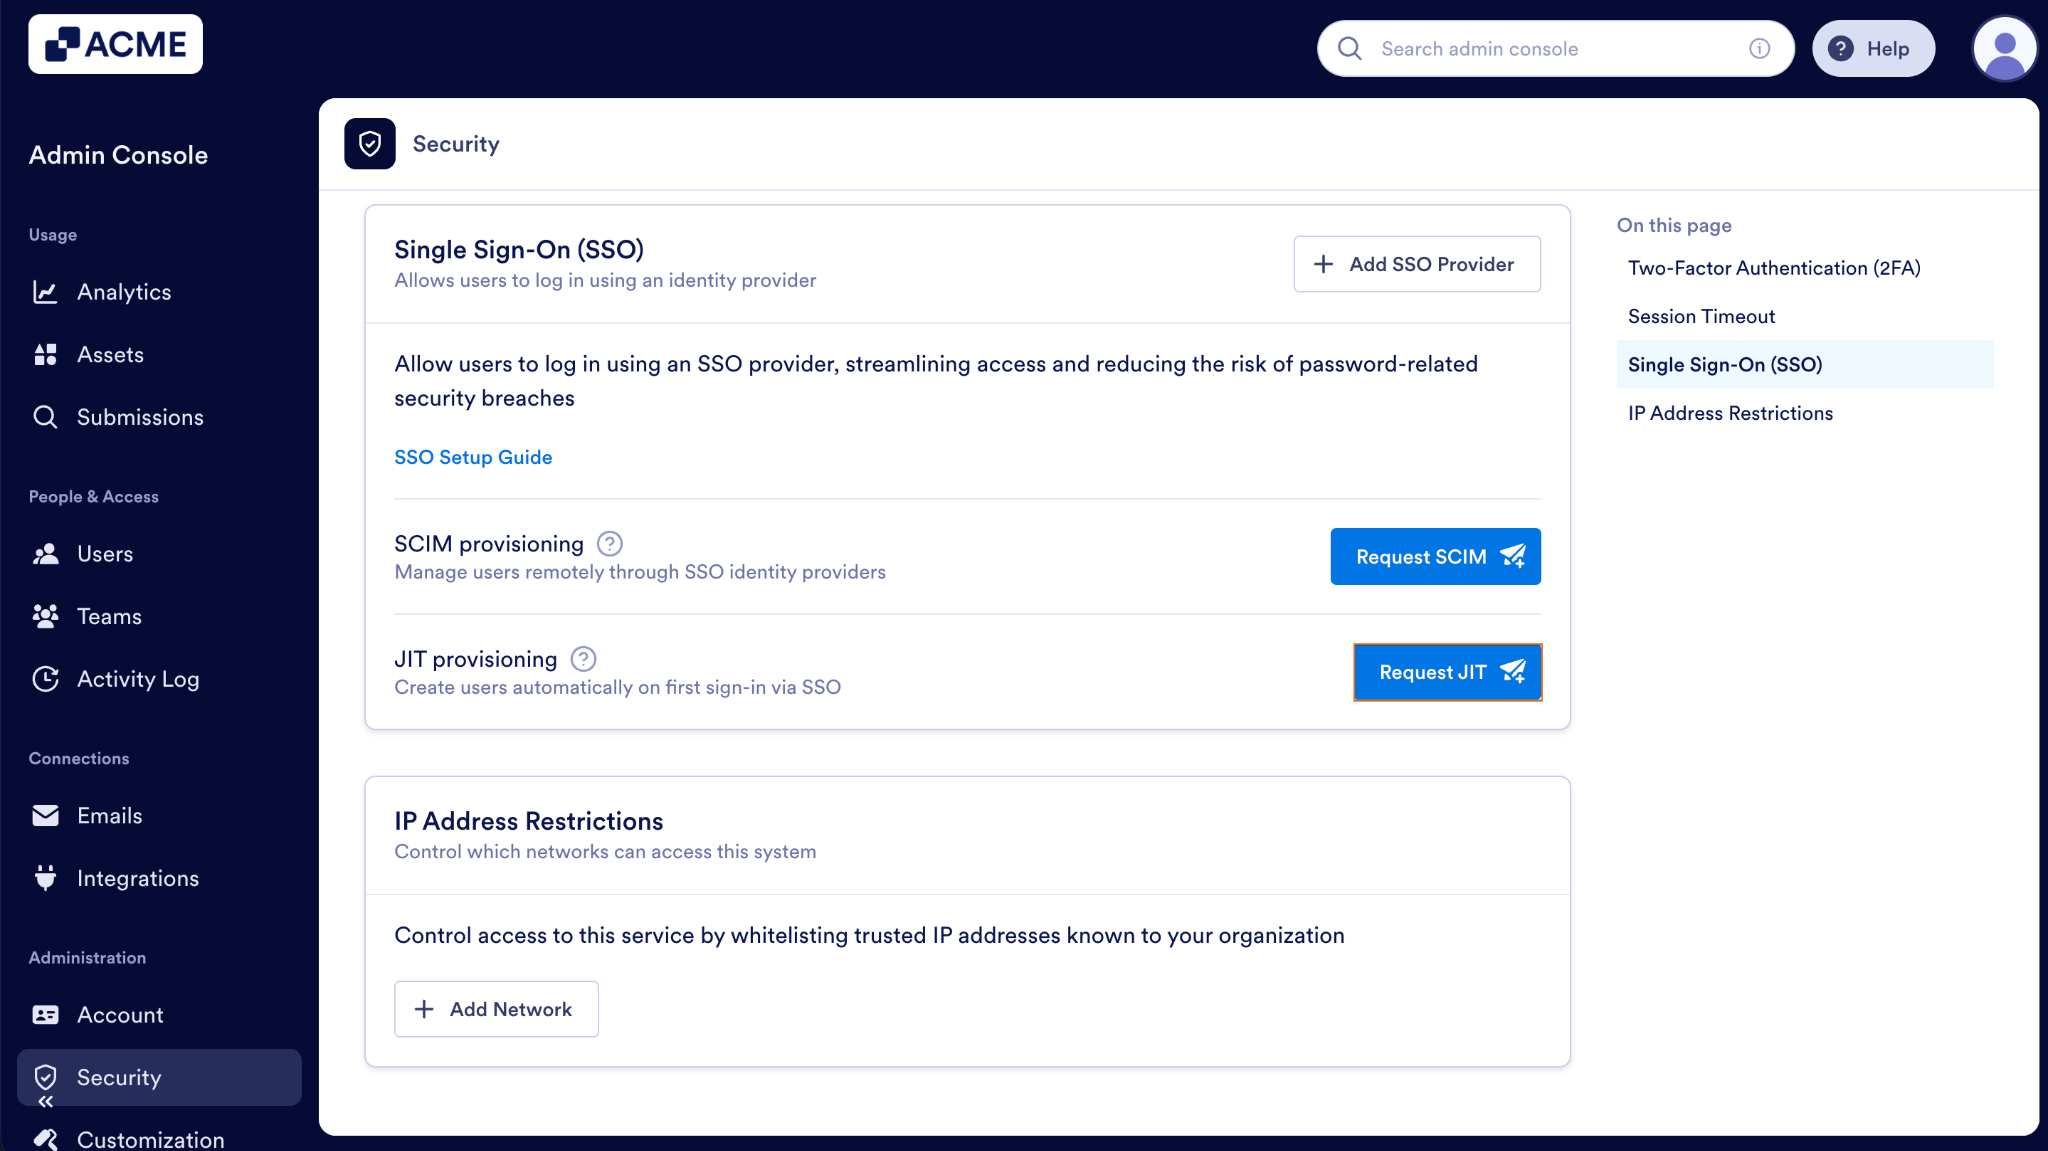Click the Security shield sidebar icon

45,1077
